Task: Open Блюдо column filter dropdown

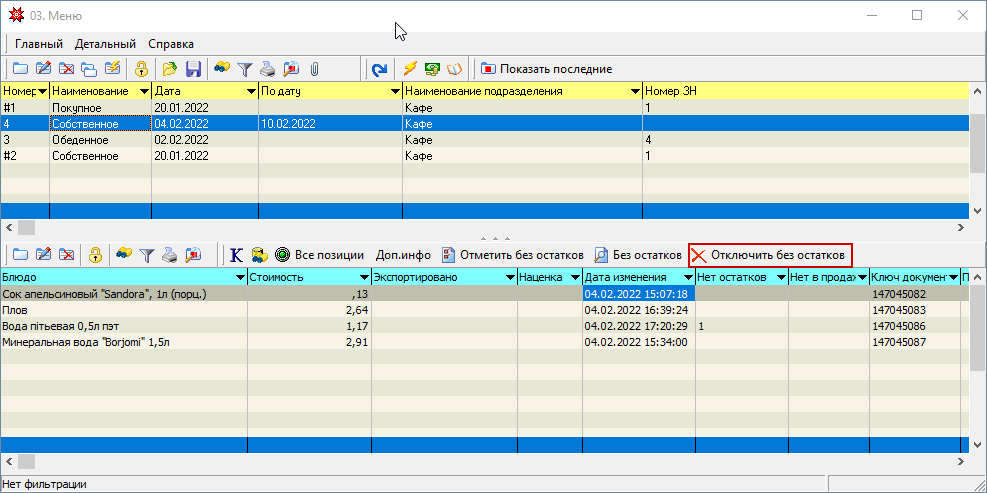Action: click(x=240, y=277)
